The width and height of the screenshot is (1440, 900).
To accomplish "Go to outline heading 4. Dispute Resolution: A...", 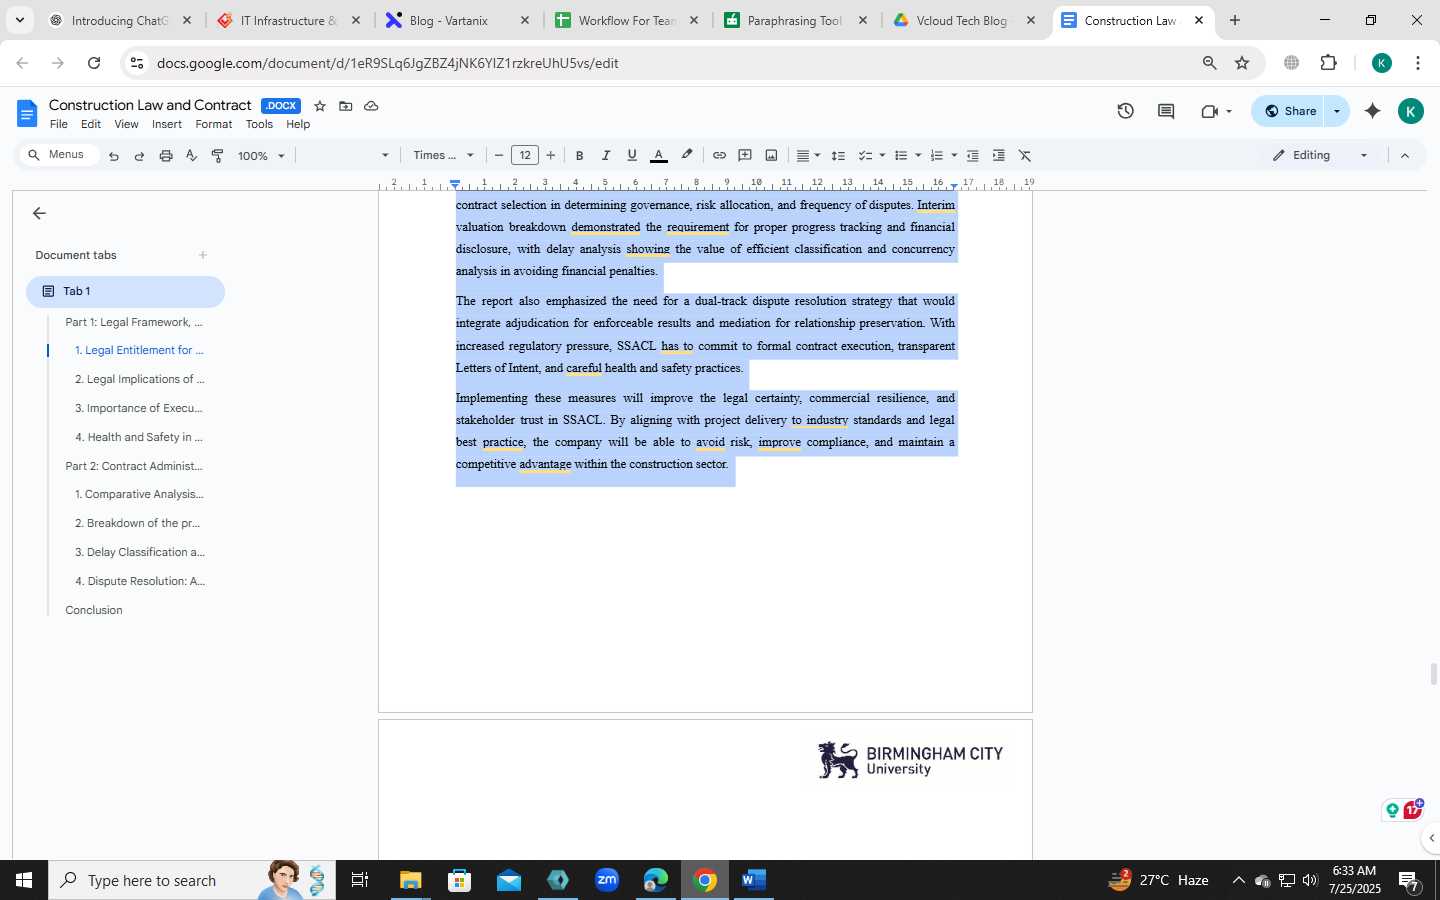I will pyautogui.click(x=140, y=581).
